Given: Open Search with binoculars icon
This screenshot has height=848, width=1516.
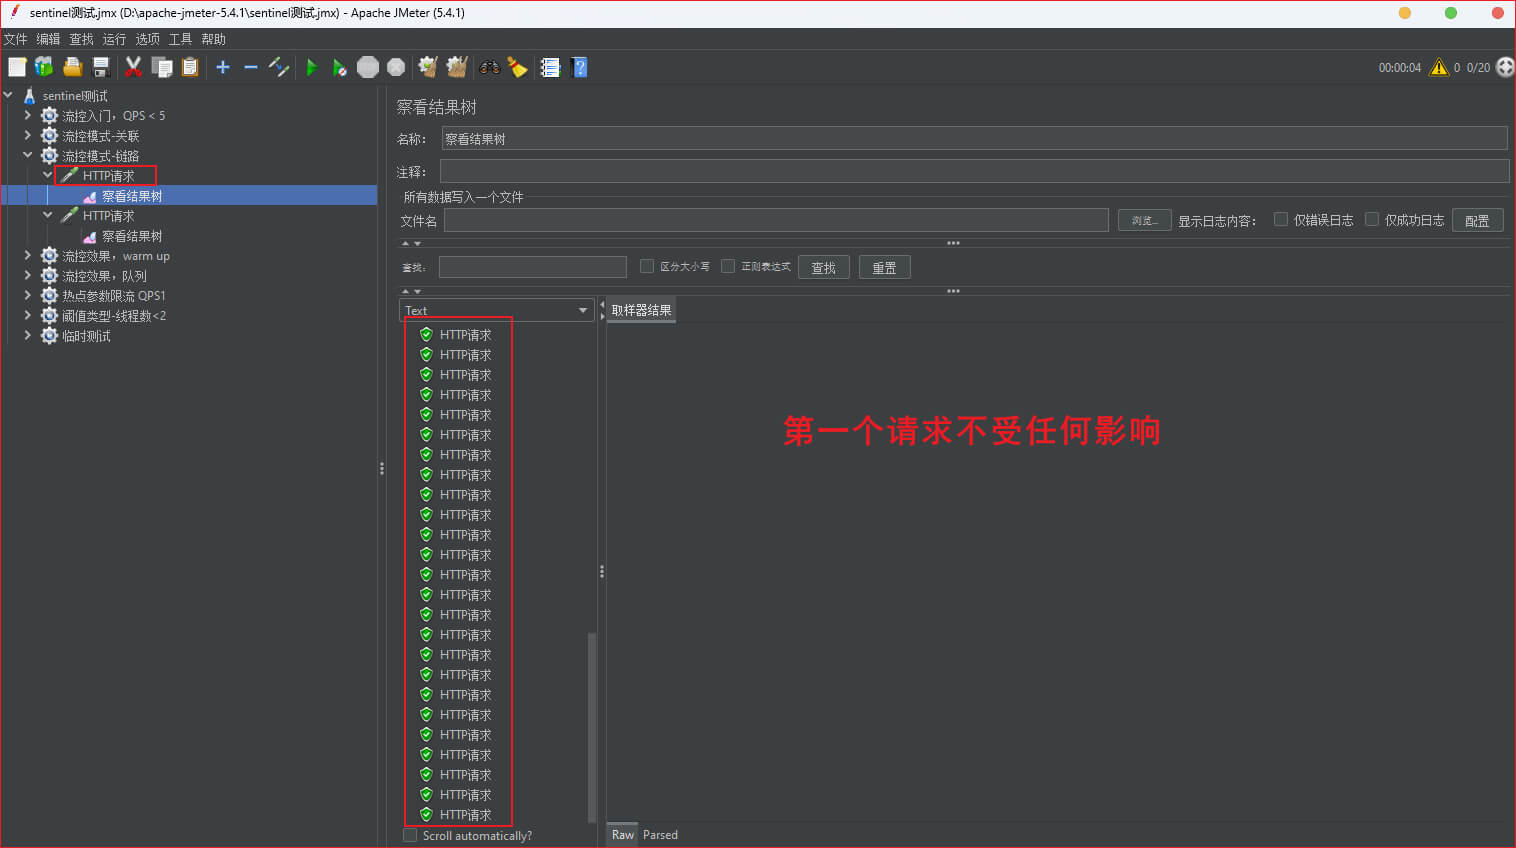Looking at the screenshot, I should [x=489, y=67].
